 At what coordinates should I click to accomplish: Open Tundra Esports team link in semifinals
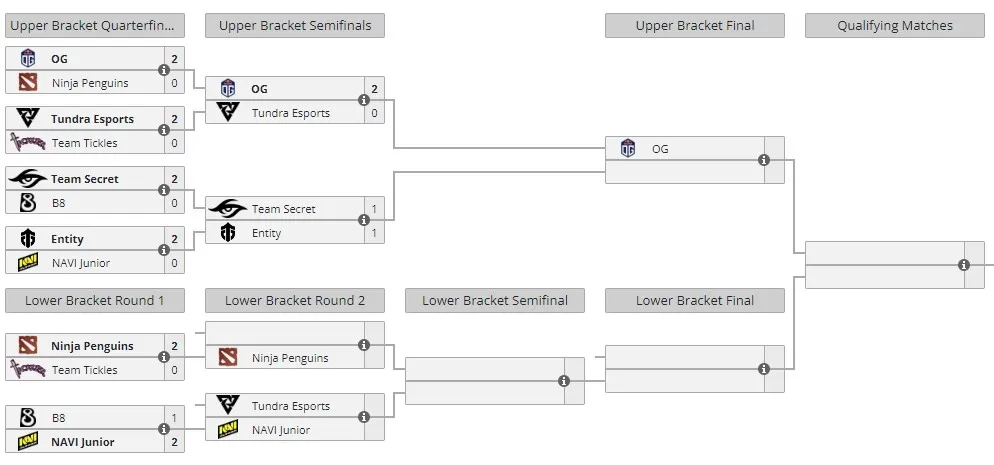click(x=291, y=113)
